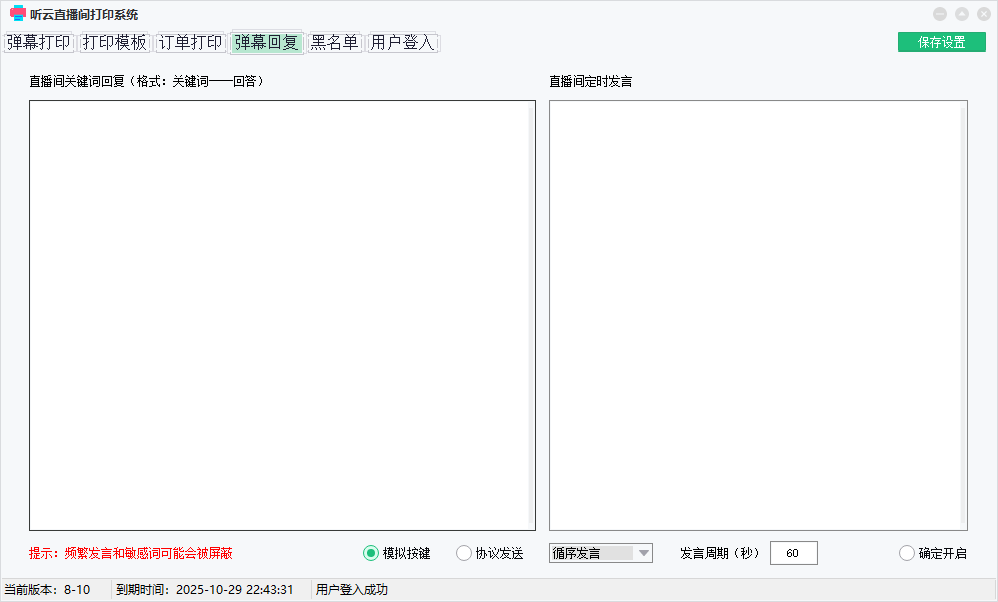Open the 打印模板 tab
The width and height of the screenshot is (998, 602).
point(115,43)
